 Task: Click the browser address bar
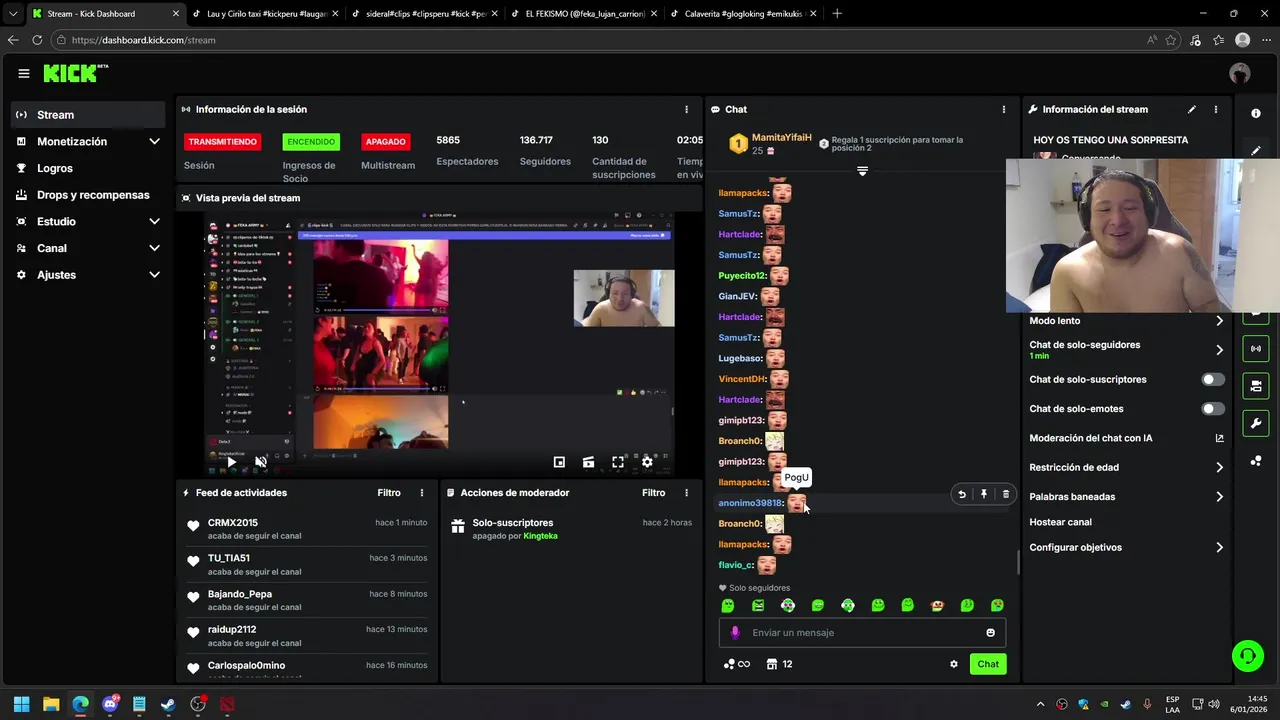pos(600,40)
